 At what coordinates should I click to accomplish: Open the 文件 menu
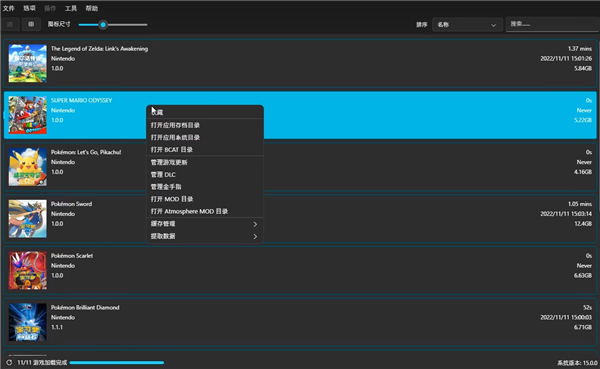click(8, 8)
